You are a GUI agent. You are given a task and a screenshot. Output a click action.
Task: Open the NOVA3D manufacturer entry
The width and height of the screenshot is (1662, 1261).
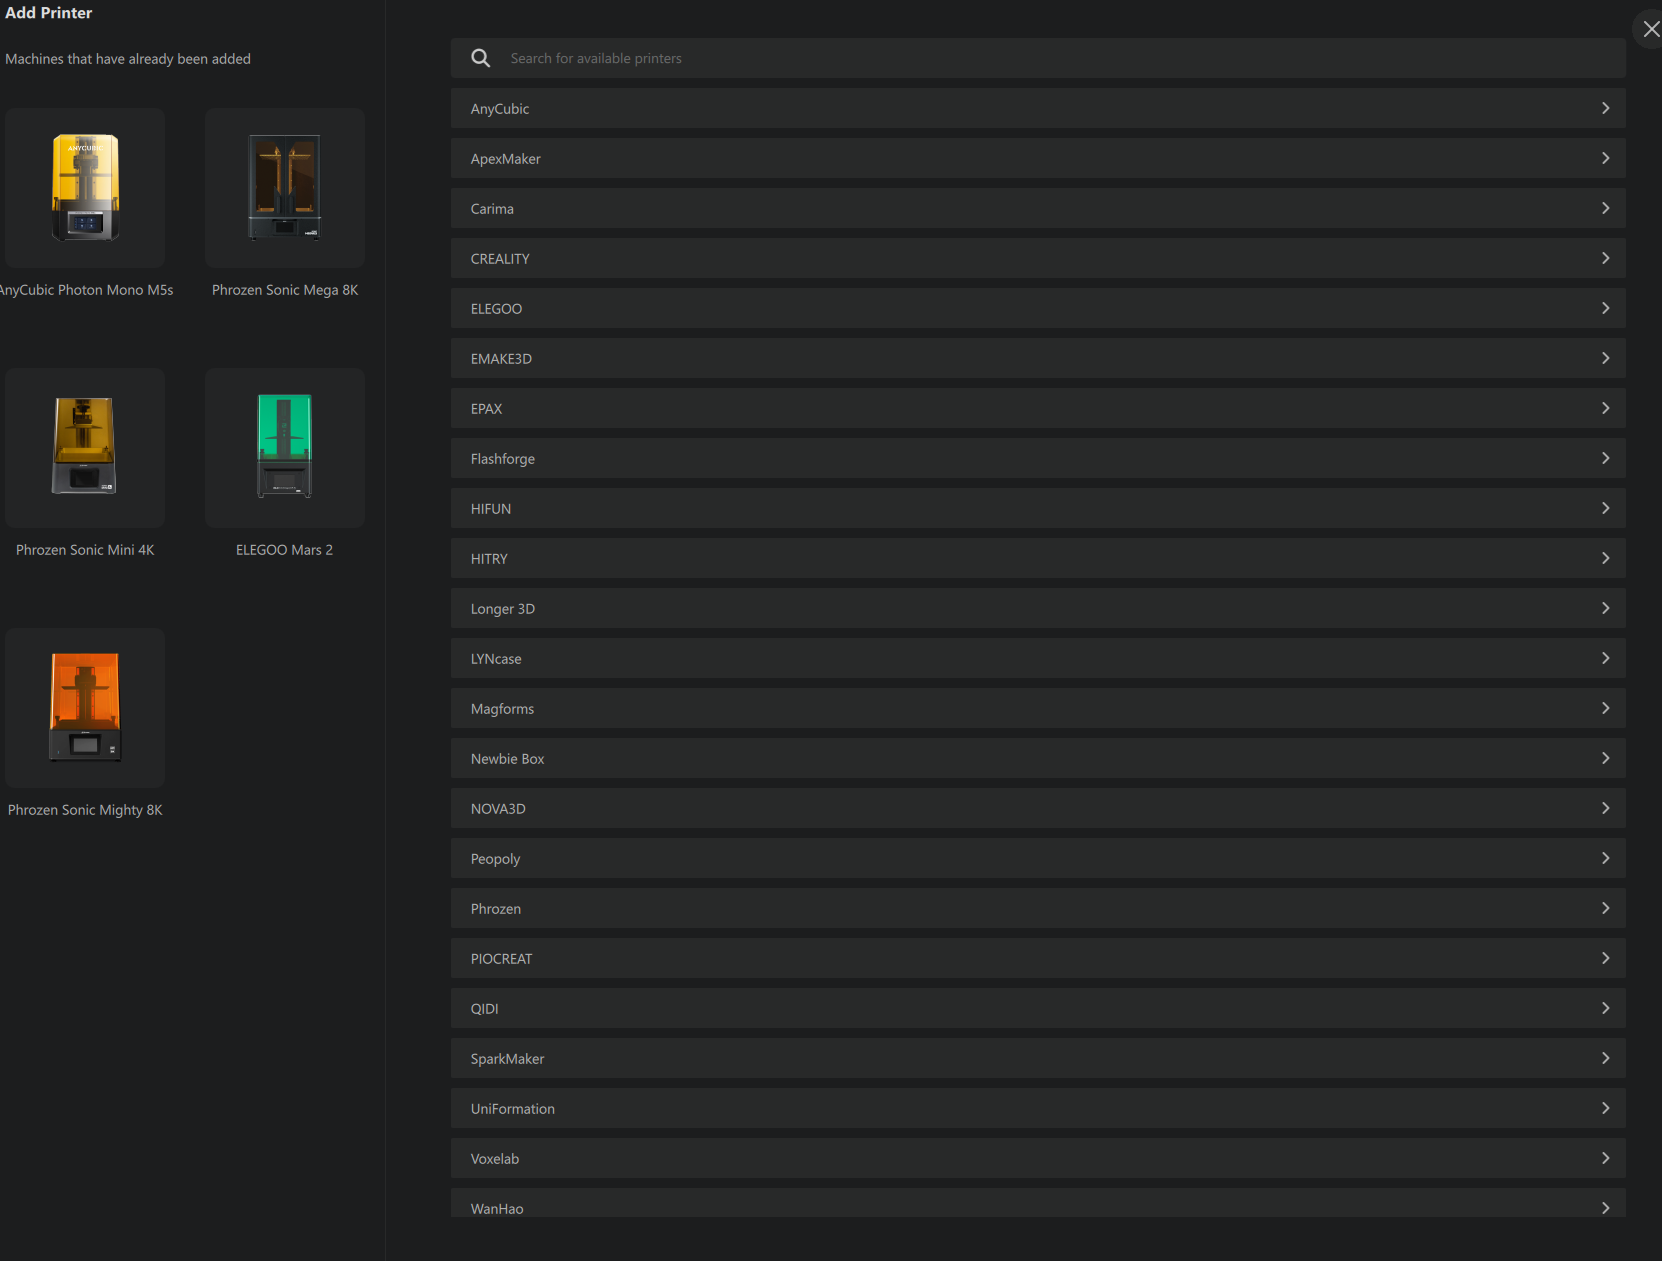(x=1037, y=808)
